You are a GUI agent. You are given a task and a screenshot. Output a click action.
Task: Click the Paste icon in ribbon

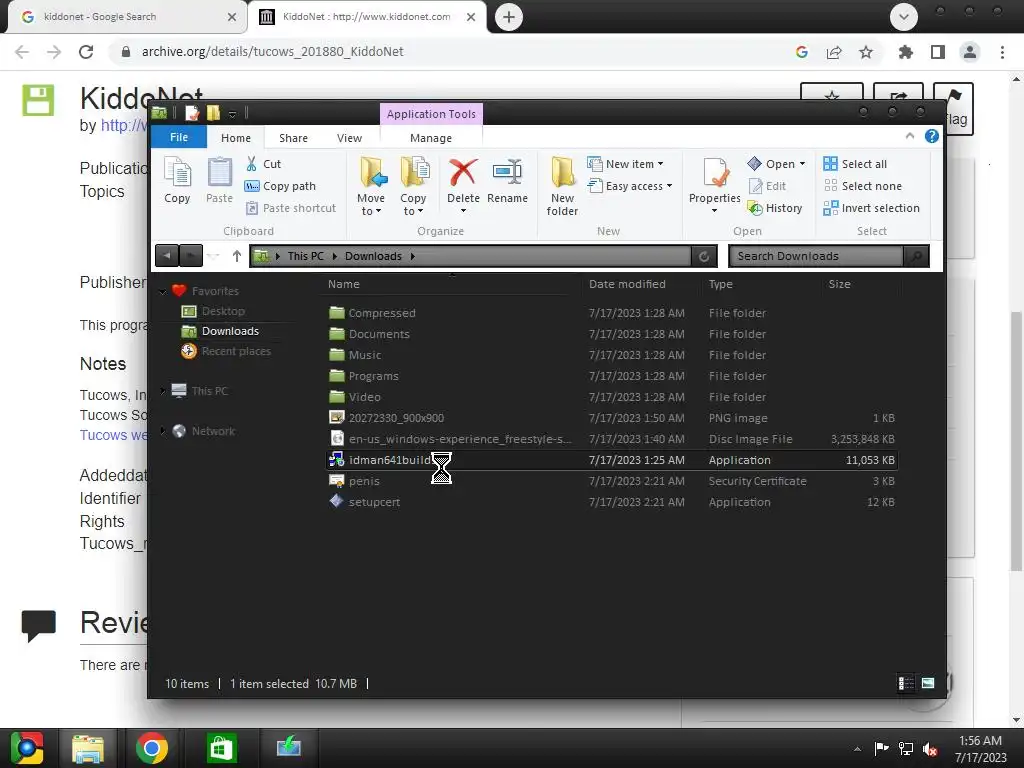219,181
